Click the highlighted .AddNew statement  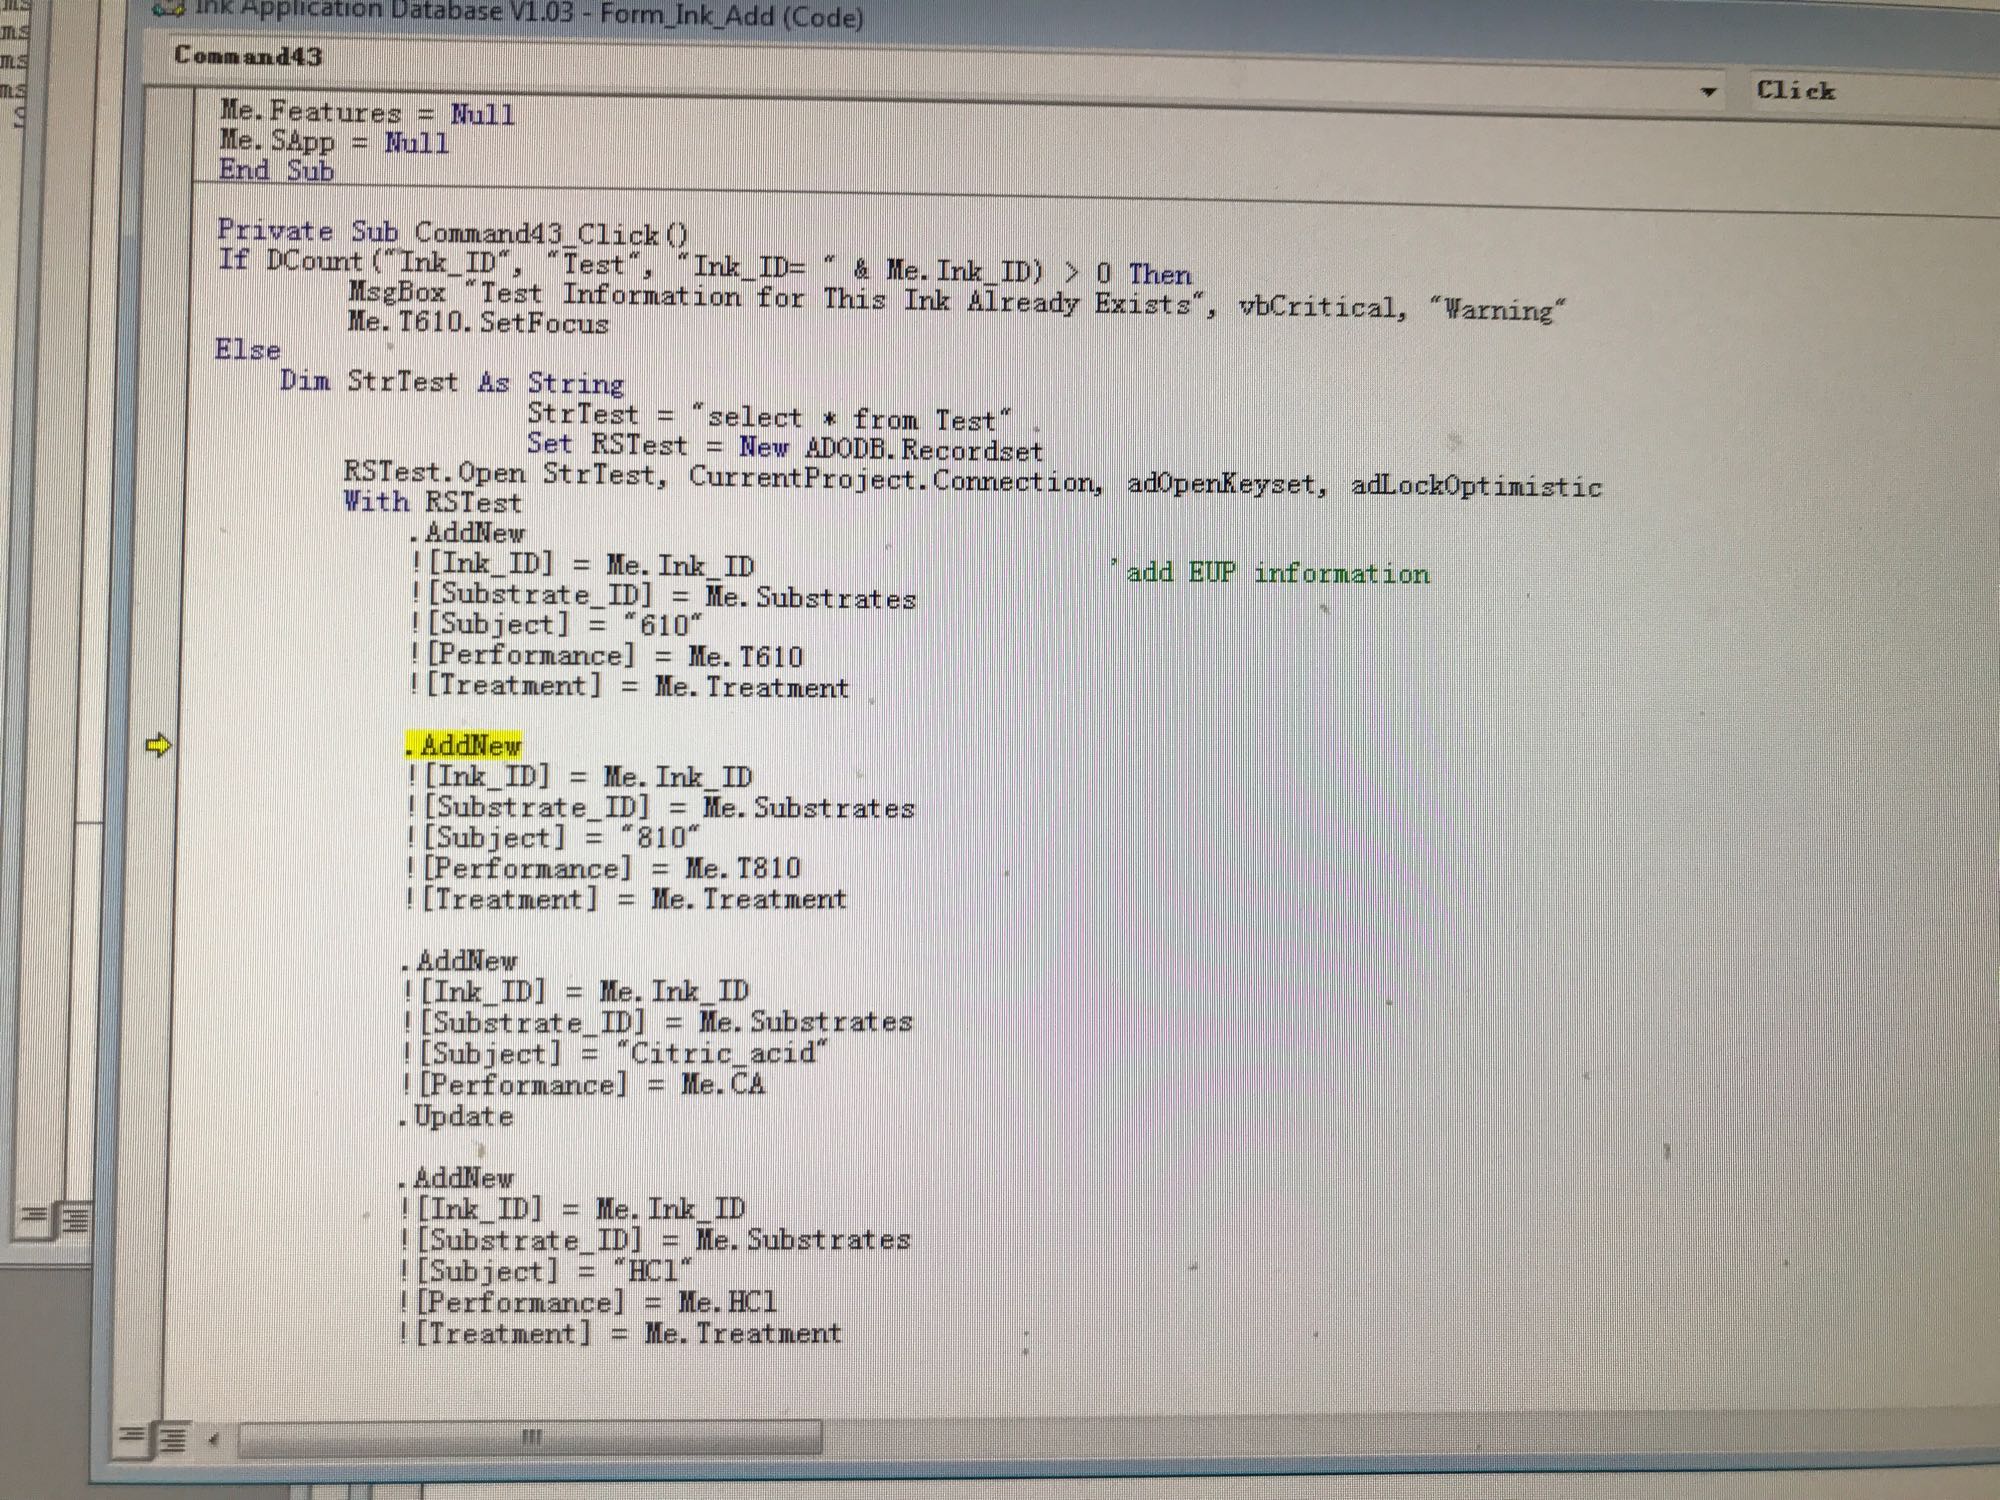[463, 746]
